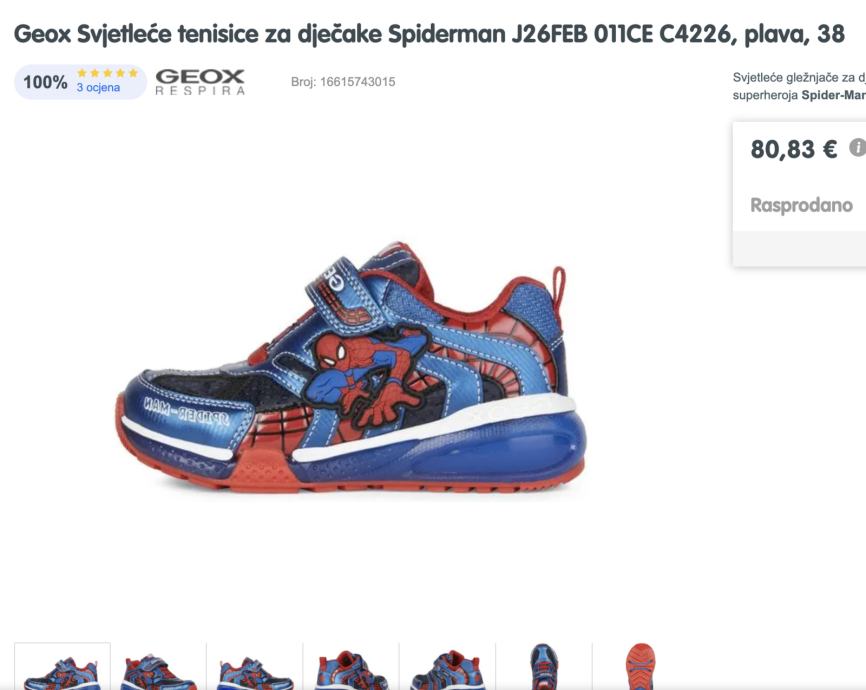This screenshot has width=866, height=690.
Task: Open the Geox Respira brand logo
Action: point(200,82)
